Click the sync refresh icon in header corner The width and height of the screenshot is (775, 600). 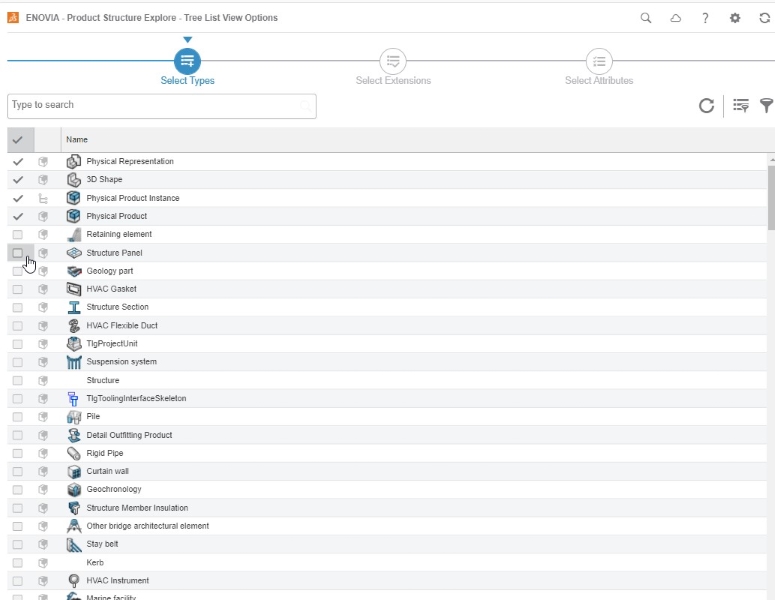pyautogui.click(x=765, y=18)
